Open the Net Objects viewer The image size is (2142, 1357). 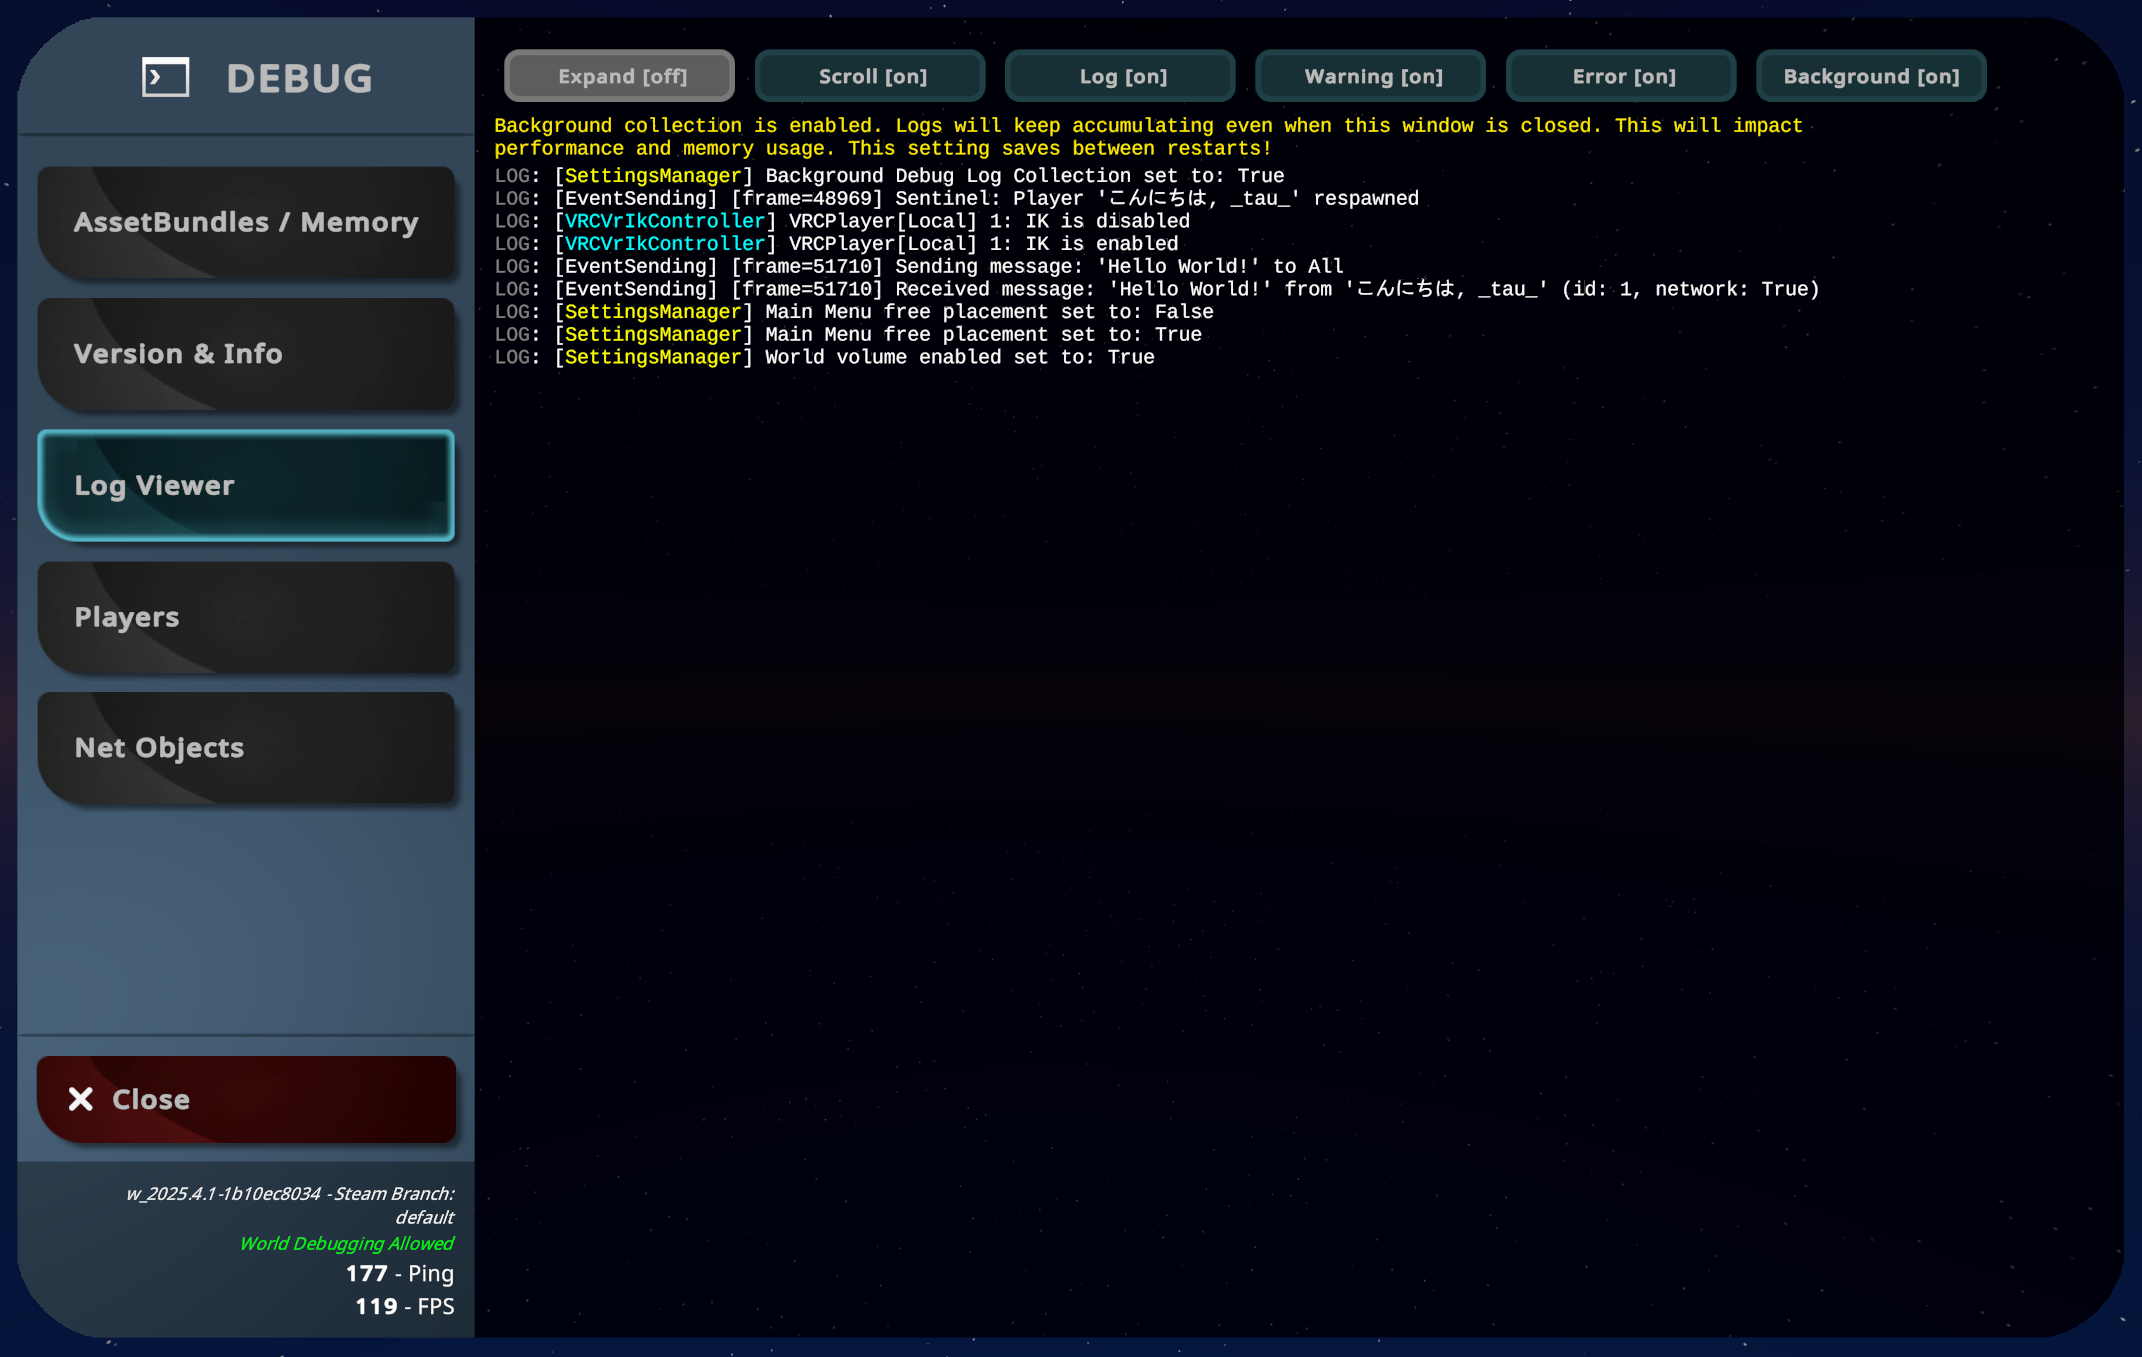click(246, 747)
